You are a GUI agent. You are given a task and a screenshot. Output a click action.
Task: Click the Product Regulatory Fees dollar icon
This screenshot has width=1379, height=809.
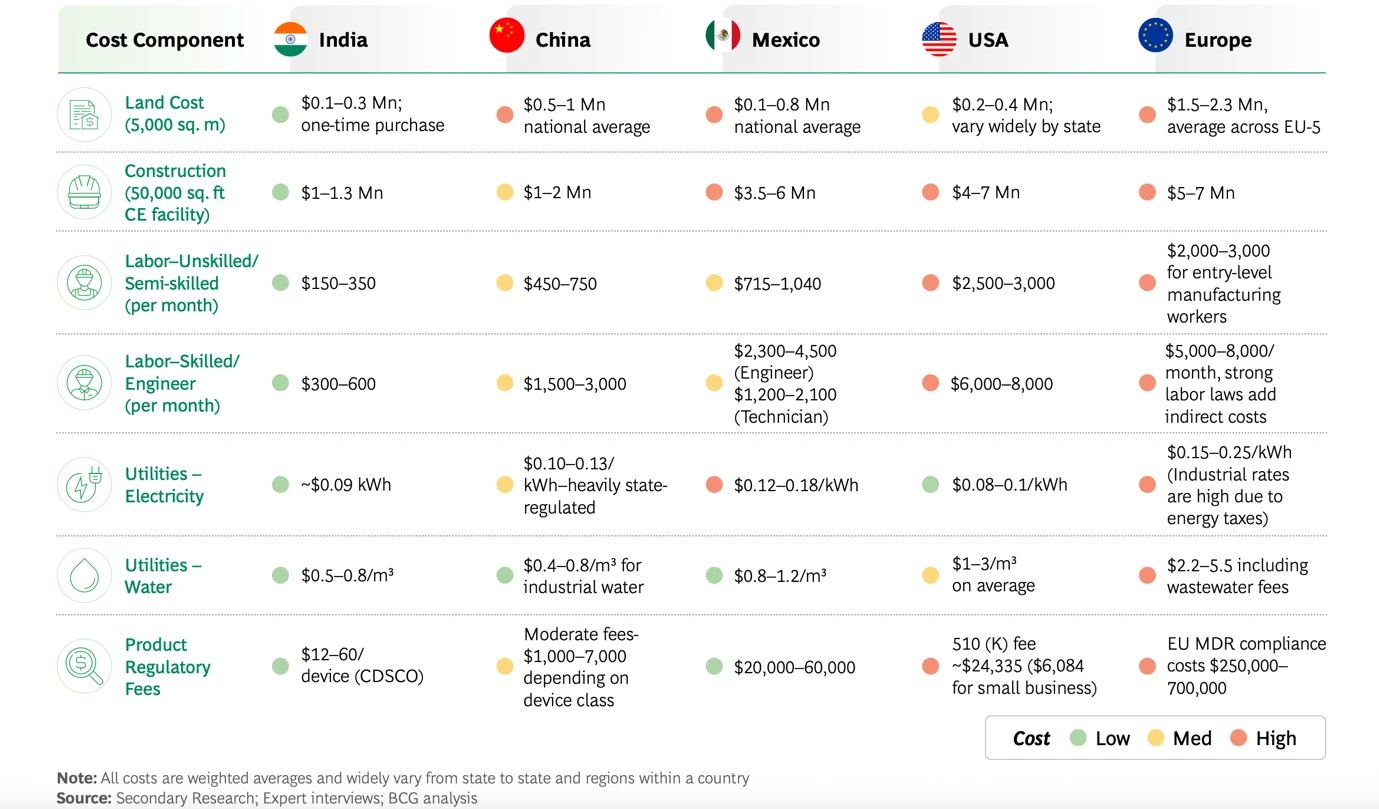pyautogui.click(x=84, y=666)
